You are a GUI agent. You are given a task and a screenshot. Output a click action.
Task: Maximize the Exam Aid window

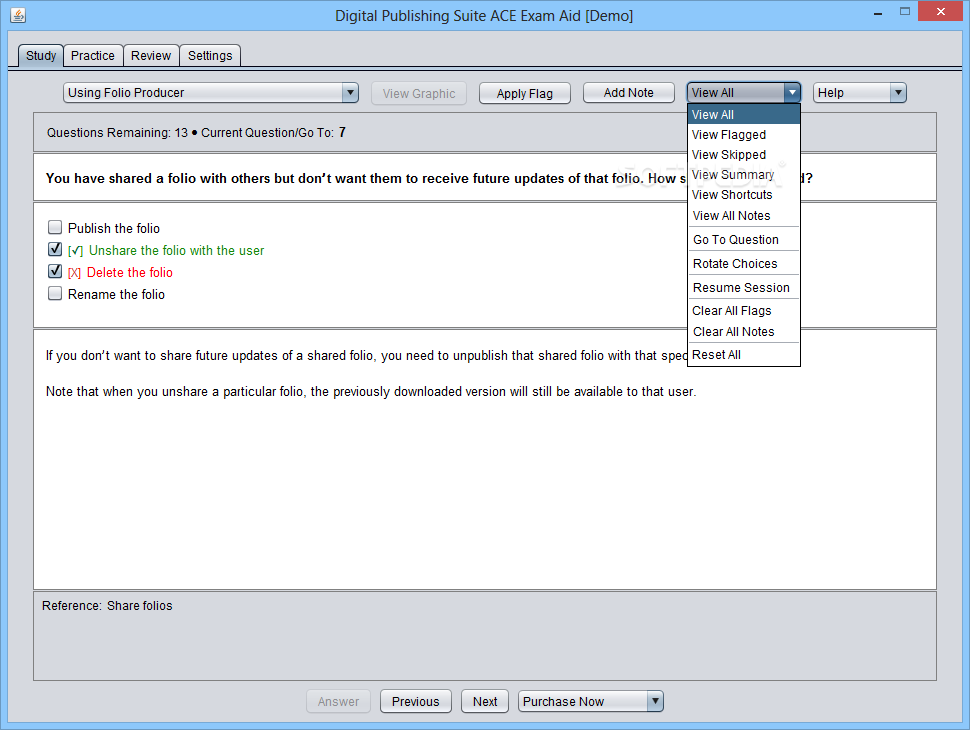(904, 12)
